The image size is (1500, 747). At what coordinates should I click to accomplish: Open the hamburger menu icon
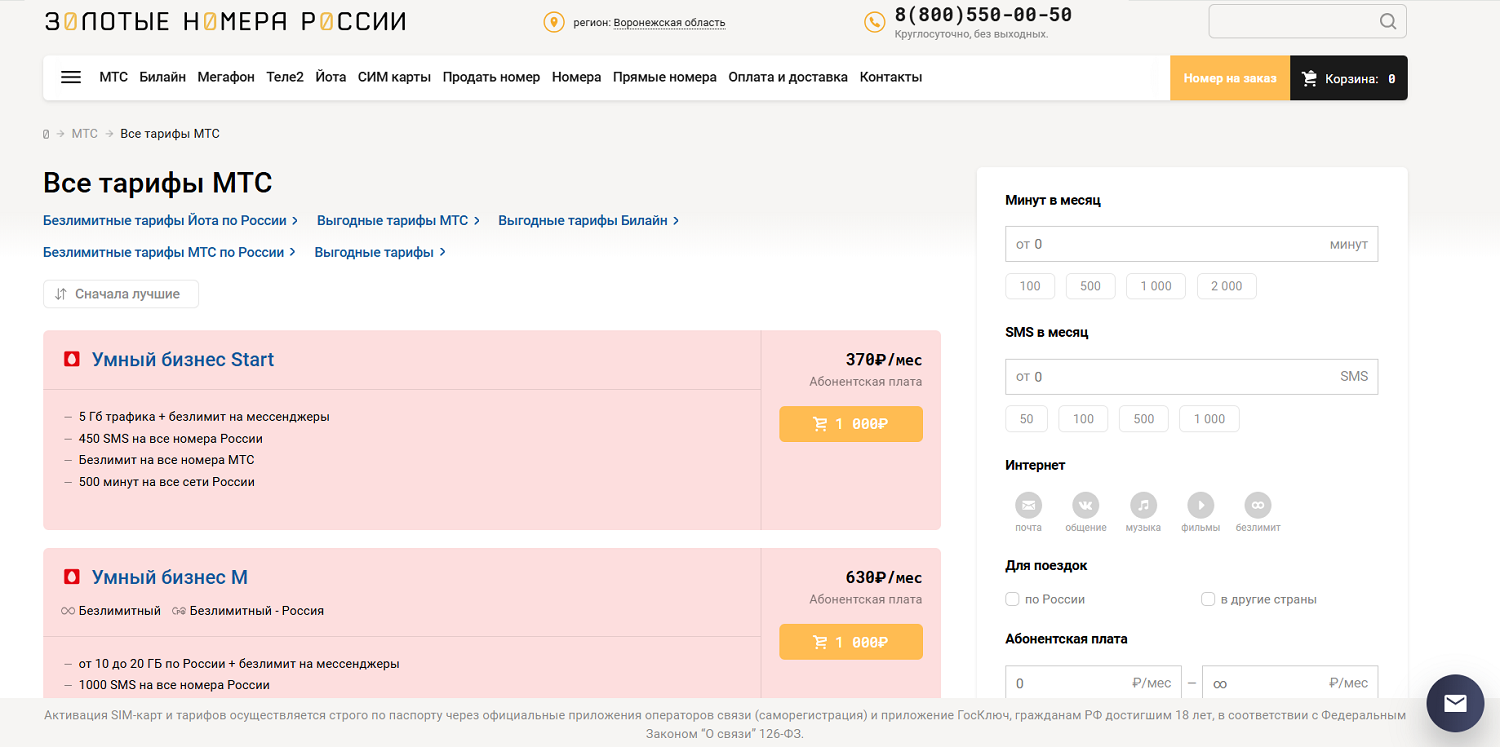click(x=71, y=77)
